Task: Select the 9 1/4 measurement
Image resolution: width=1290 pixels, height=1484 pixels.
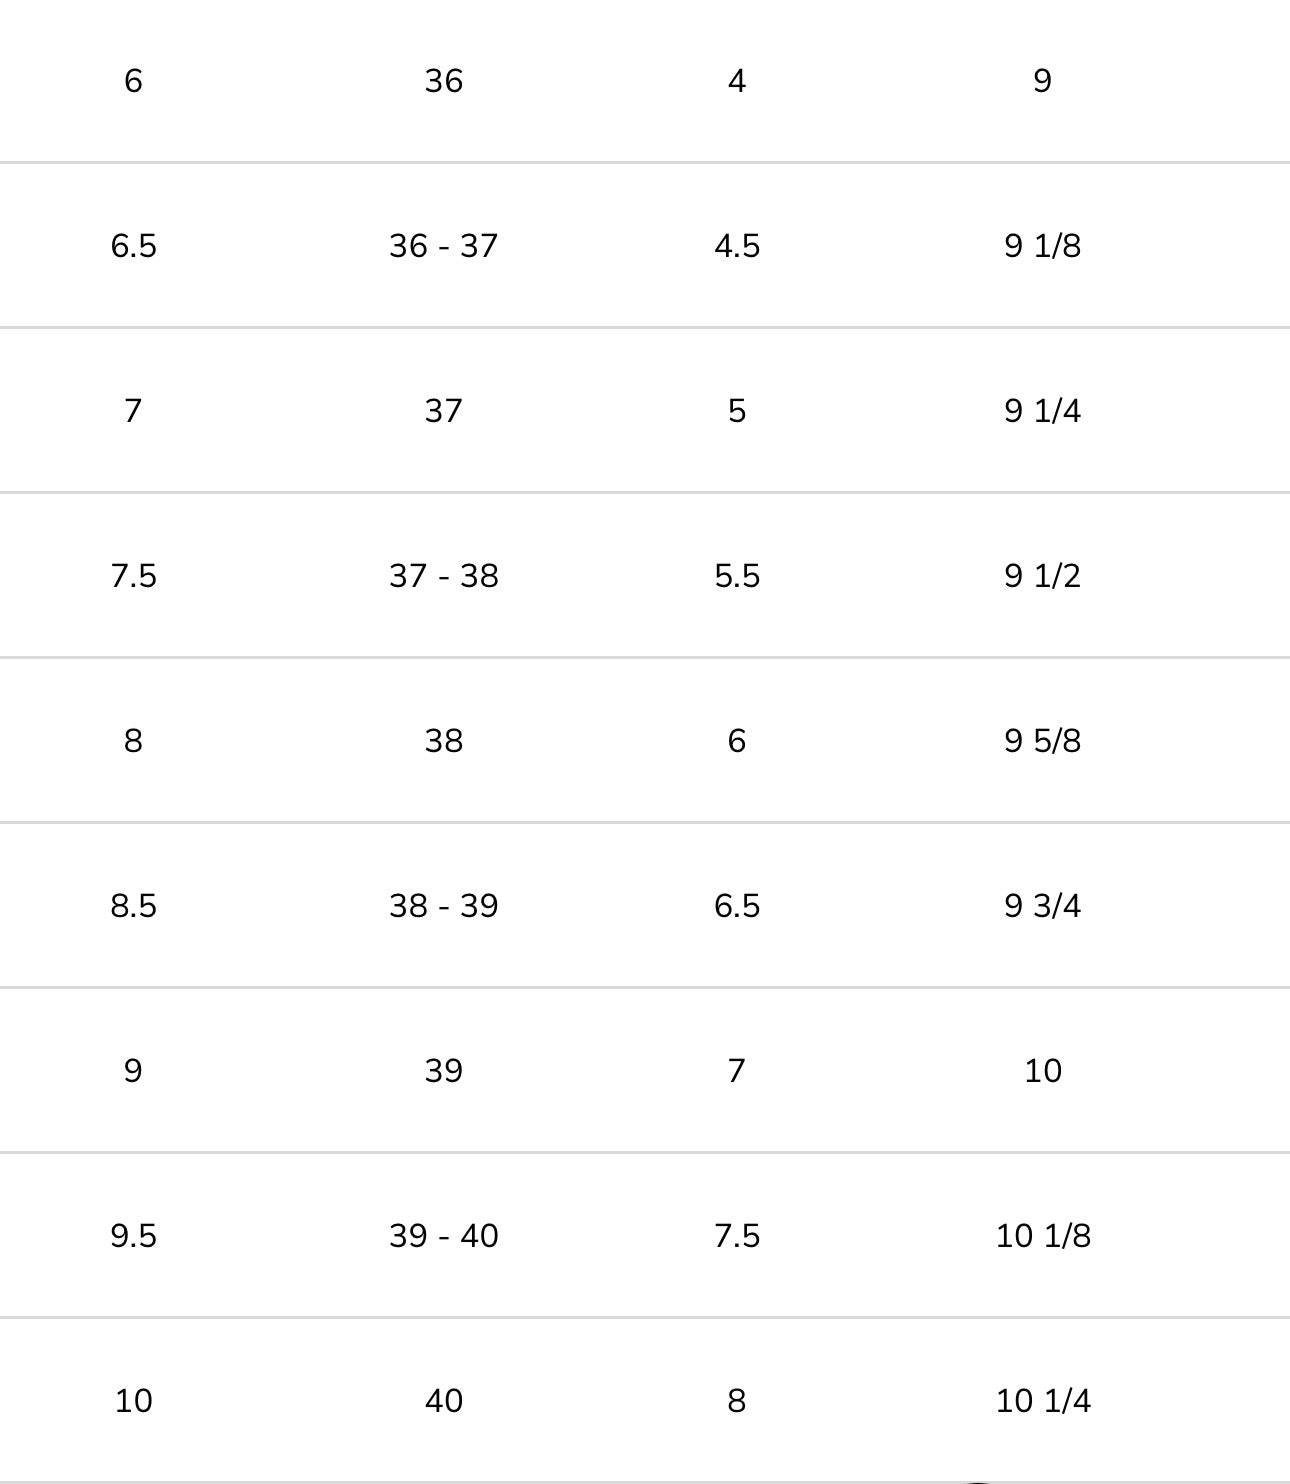Action: click(1042, 411)
